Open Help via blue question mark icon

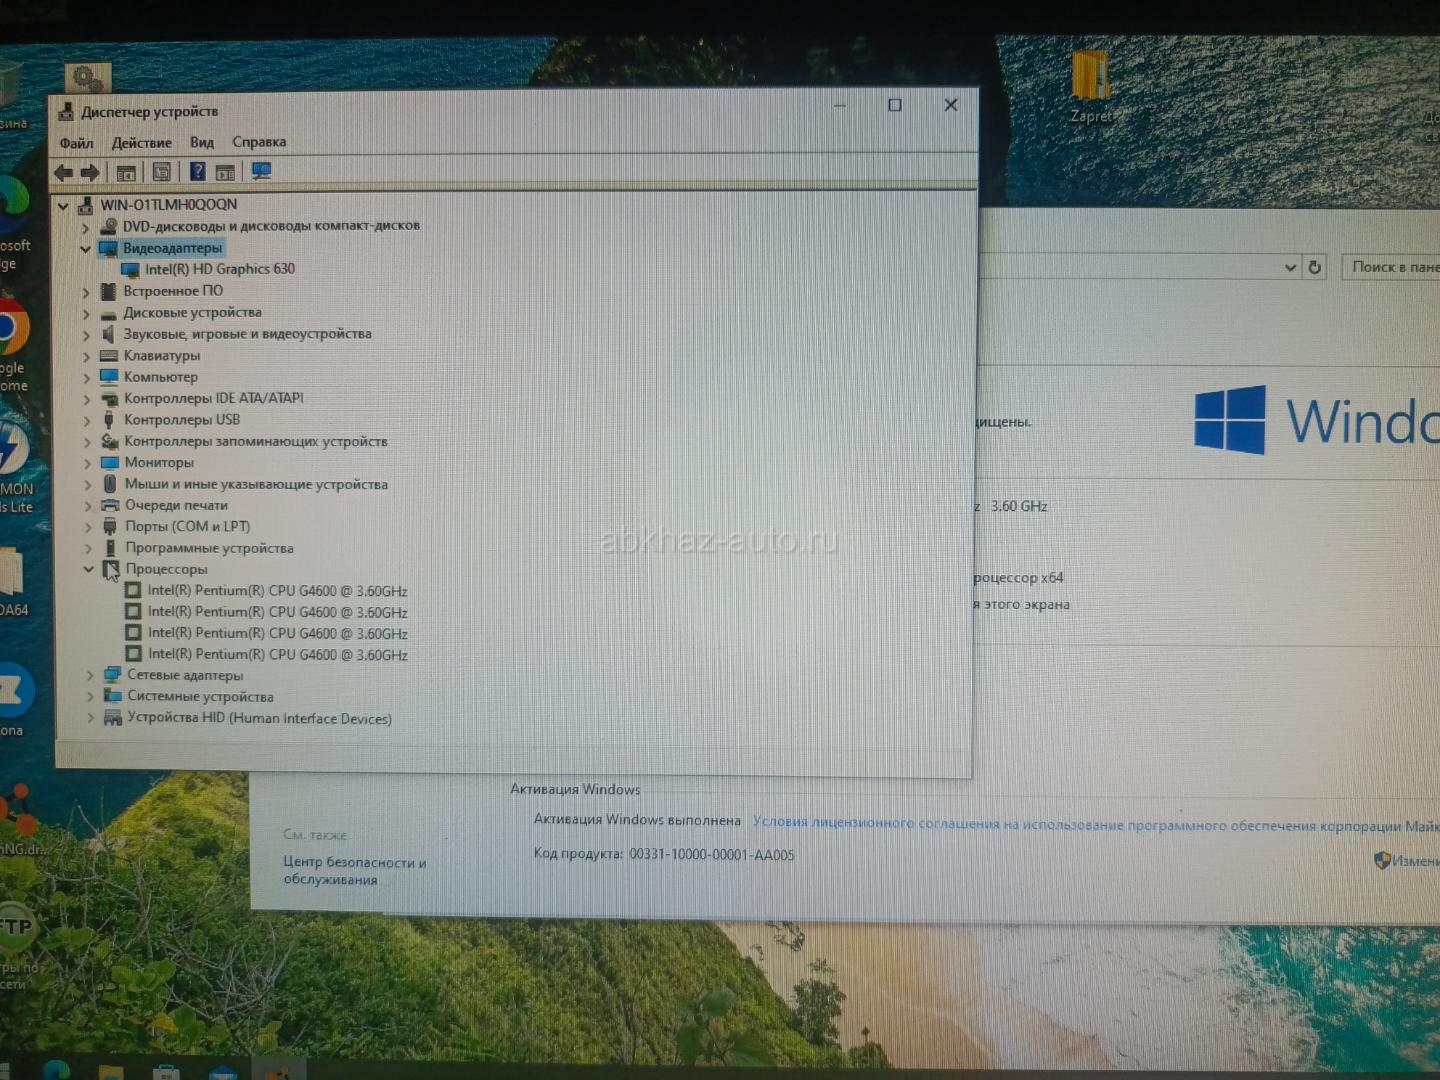pyautogui.click(x=198, y=172)
